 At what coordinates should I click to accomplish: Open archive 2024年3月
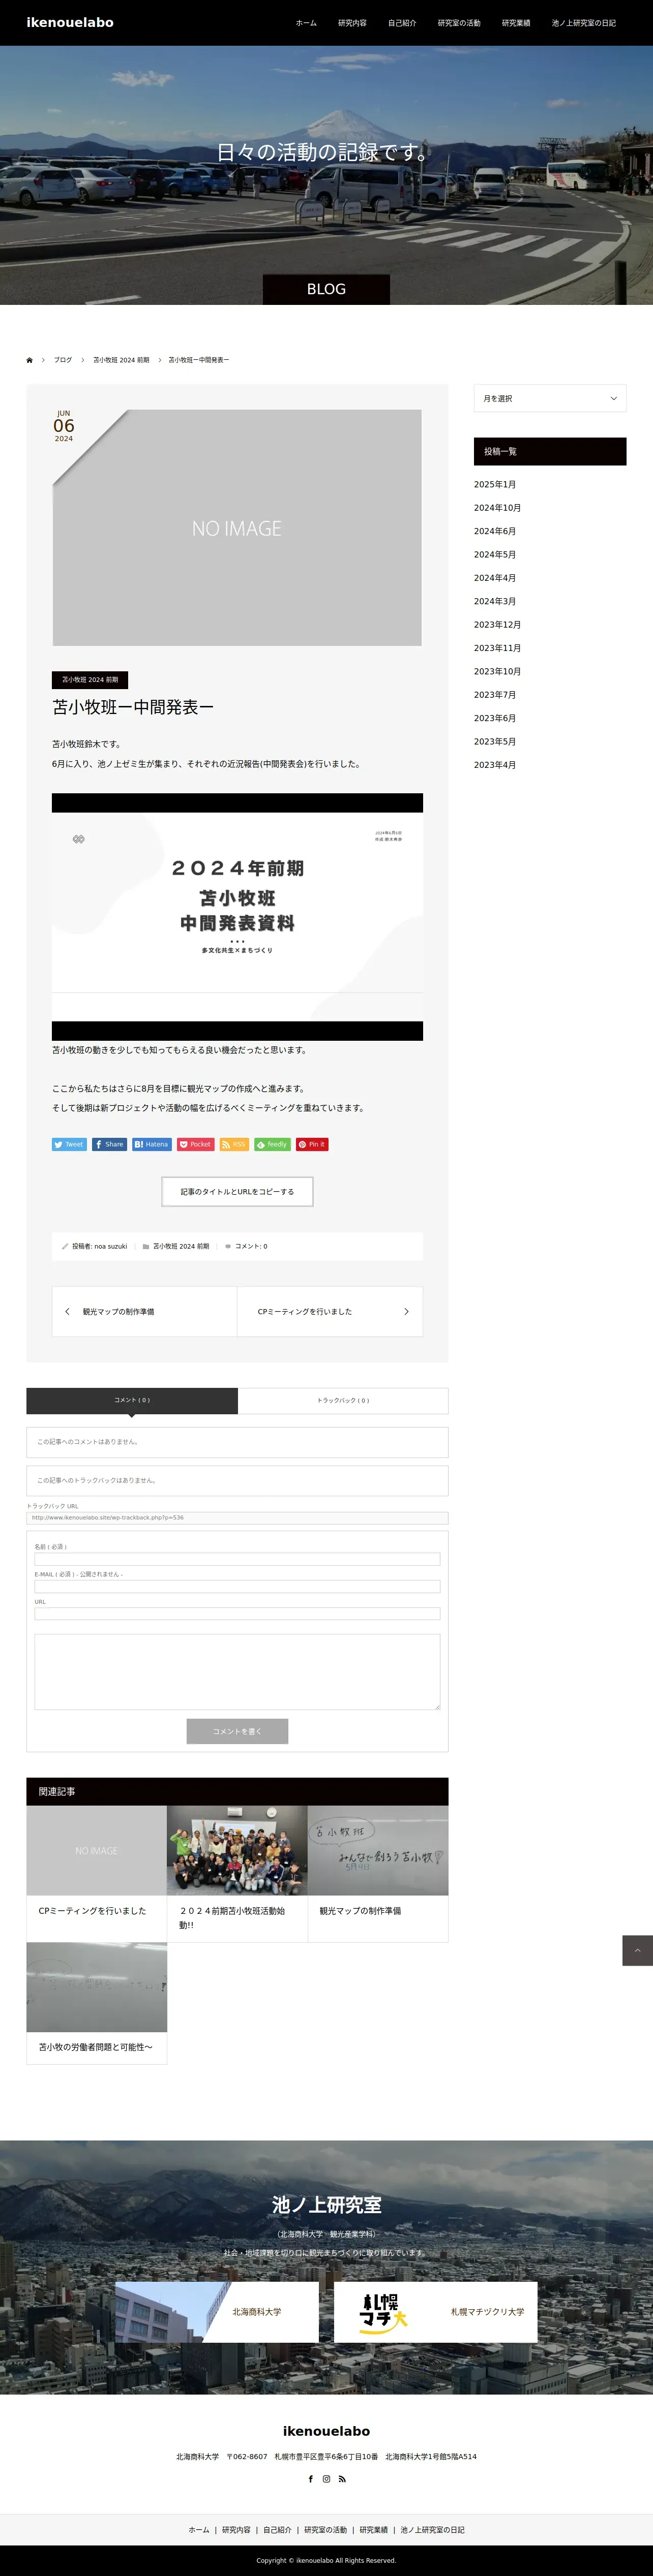tap(495, 601)
